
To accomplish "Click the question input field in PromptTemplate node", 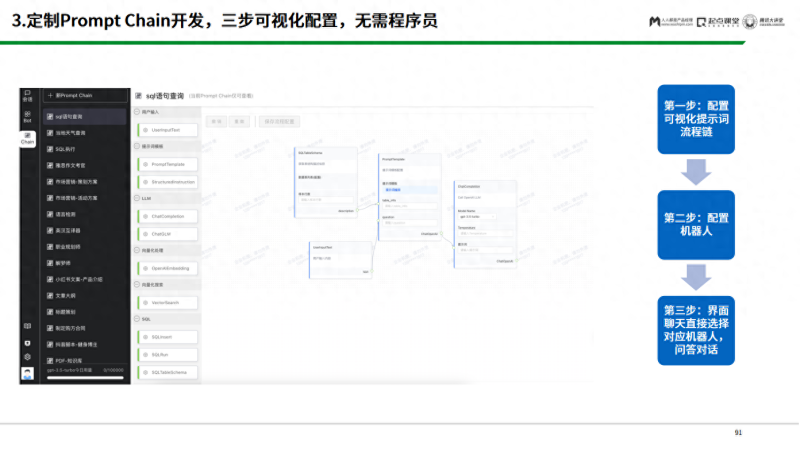I will [x=408, y=221].
